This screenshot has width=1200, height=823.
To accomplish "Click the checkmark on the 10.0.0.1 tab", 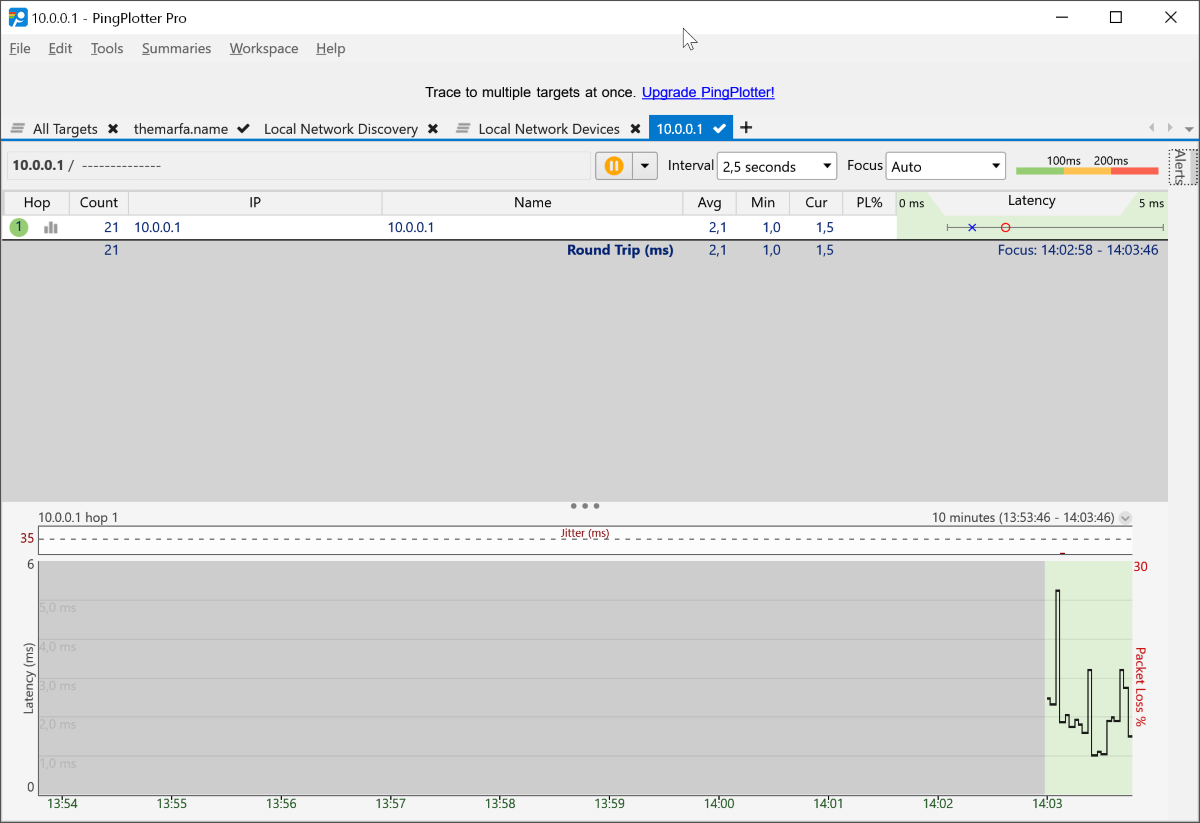I will pyautogui.click(x=719, y=129).
